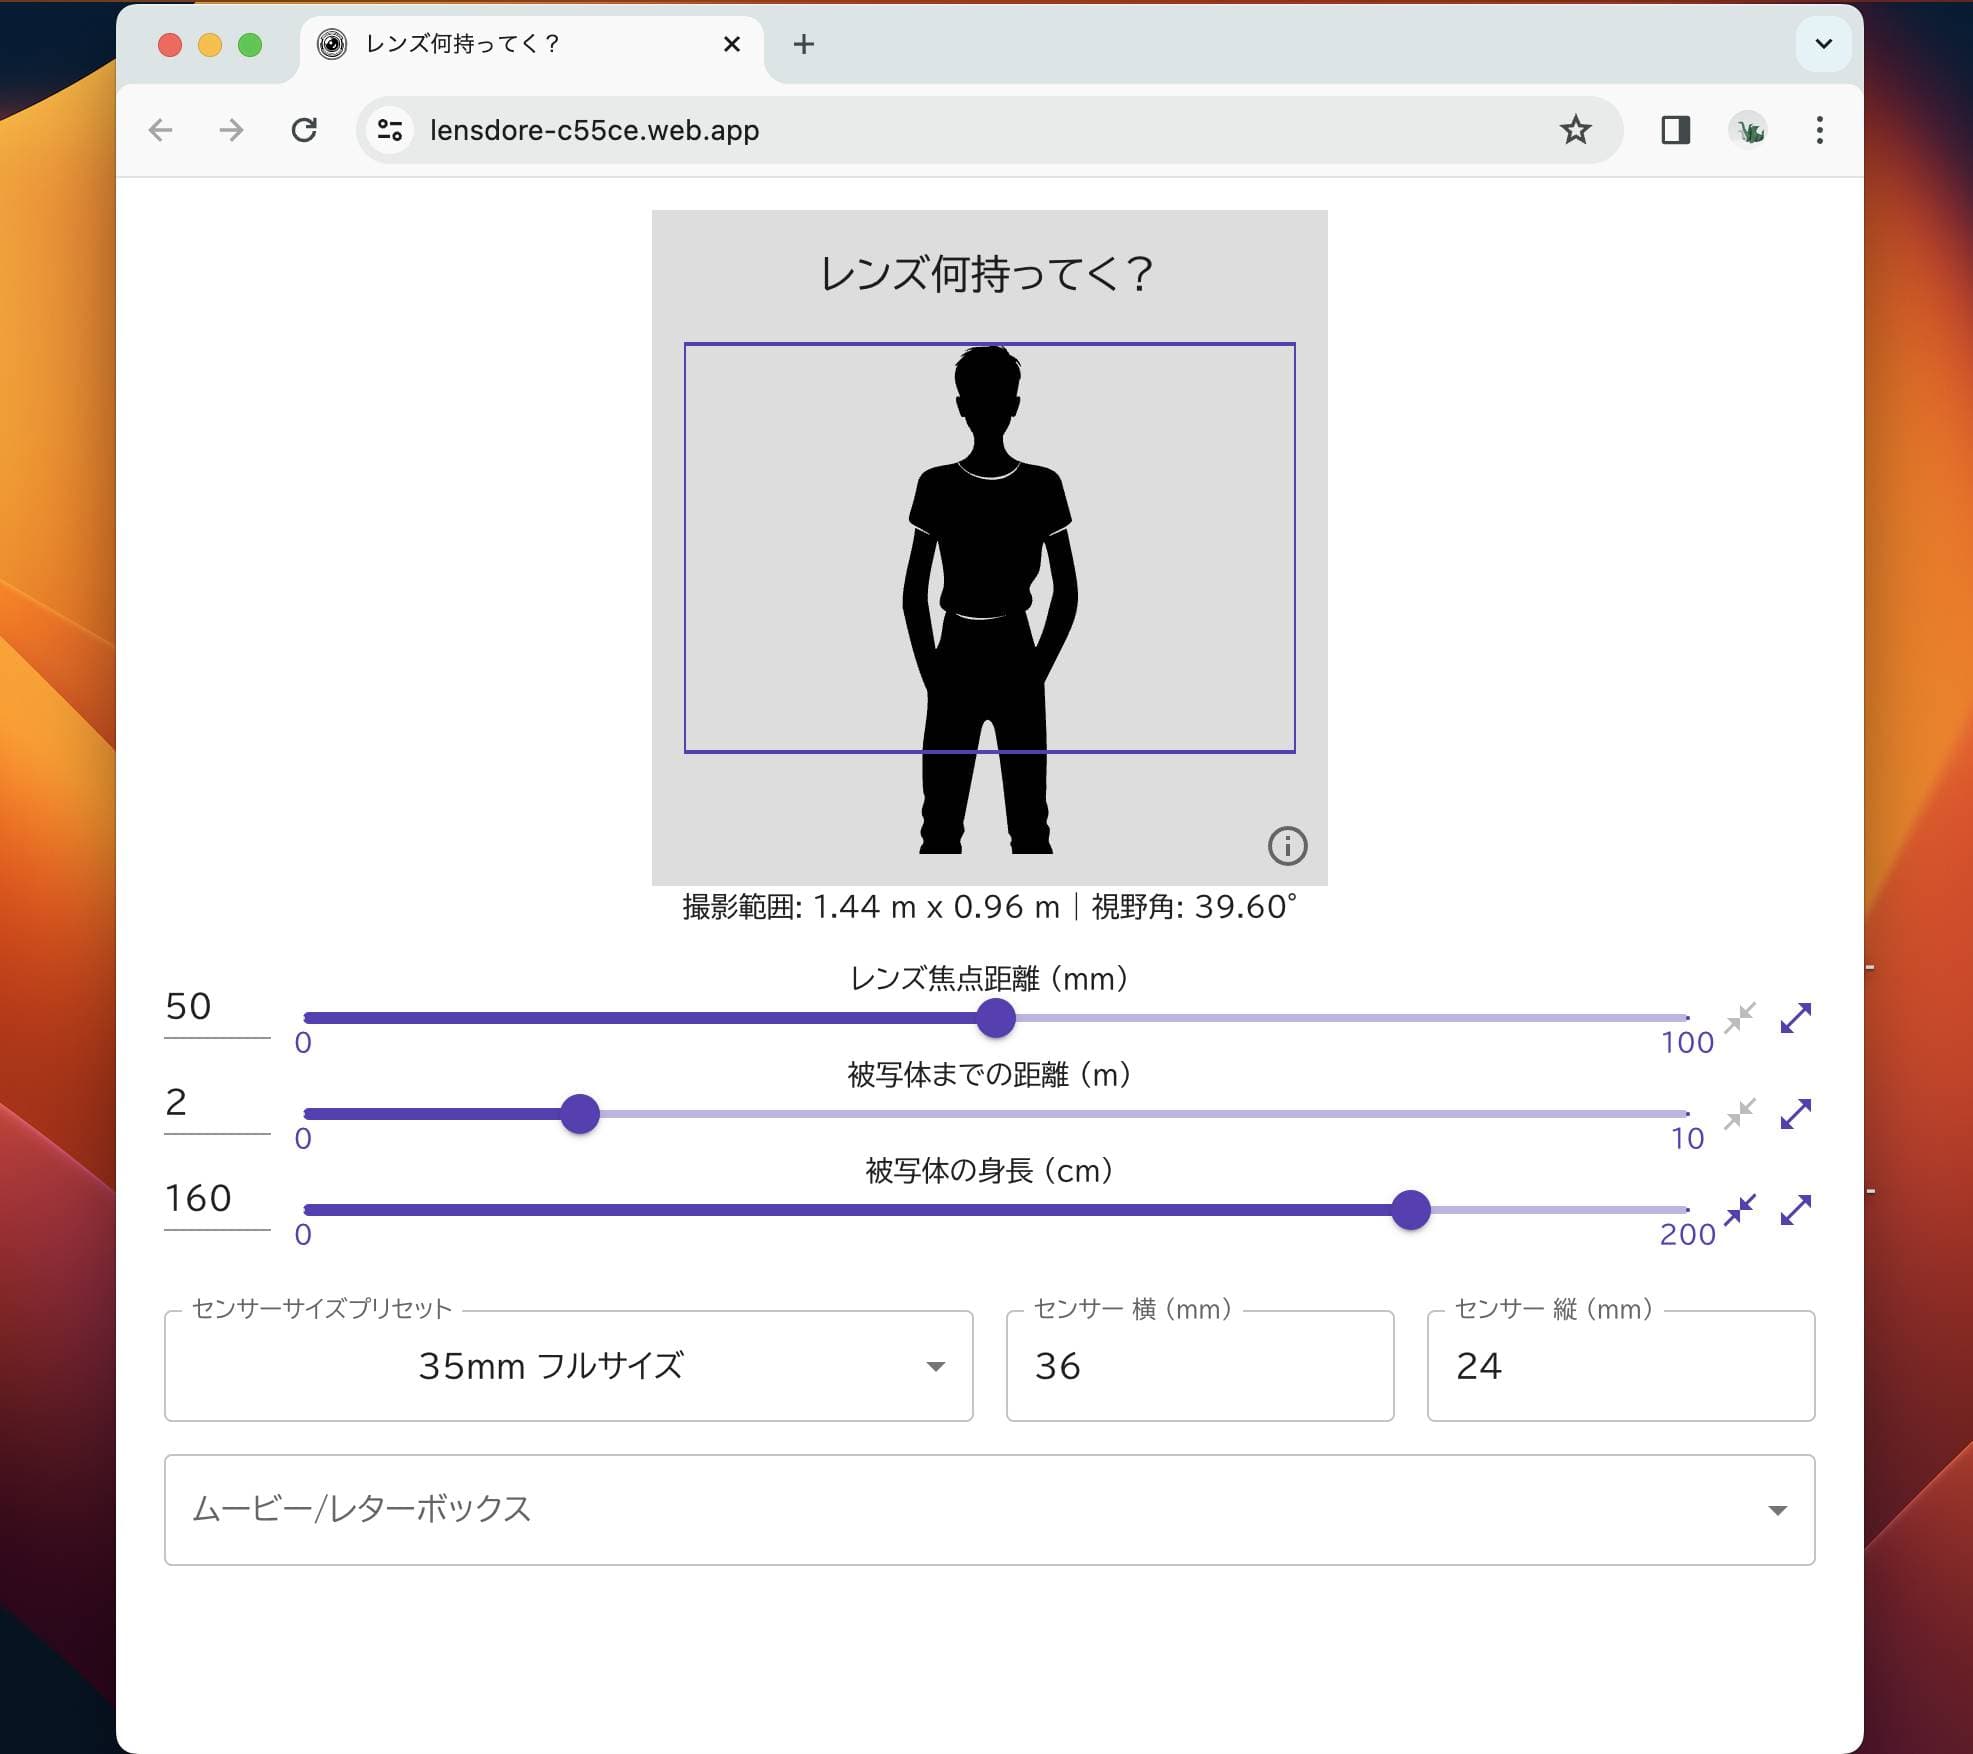Shrink the subject height slider range
The width and height of the screenshot is (1973, 1754).
click(1740, 1210)
